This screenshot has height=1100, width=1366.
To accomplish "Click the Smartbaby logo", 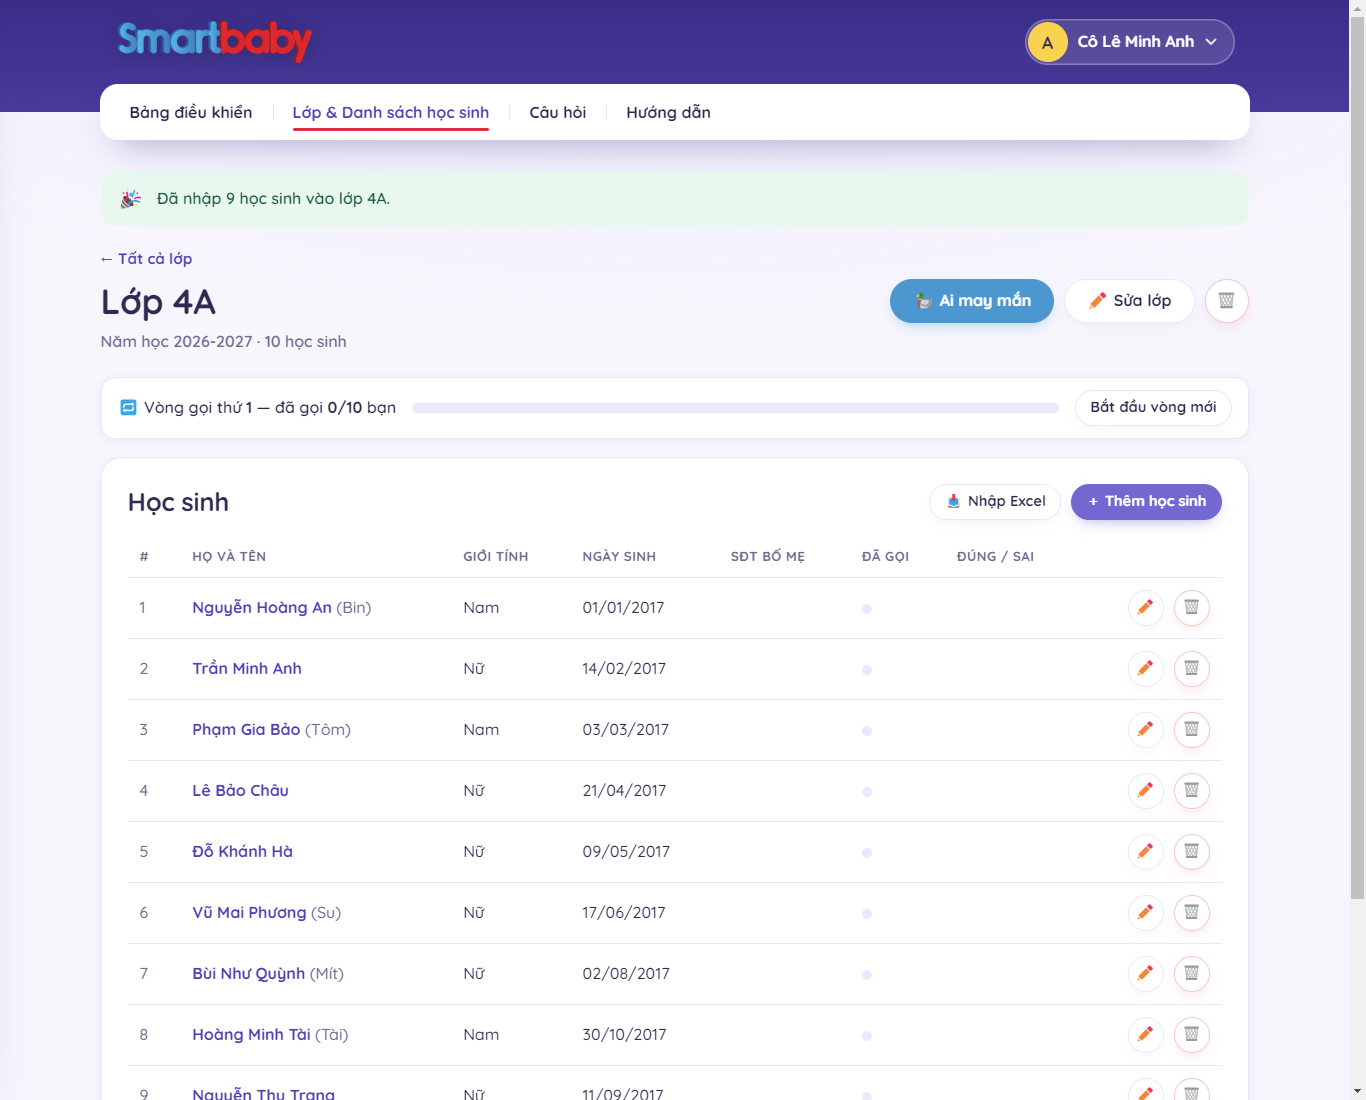I will click(215, 41).
